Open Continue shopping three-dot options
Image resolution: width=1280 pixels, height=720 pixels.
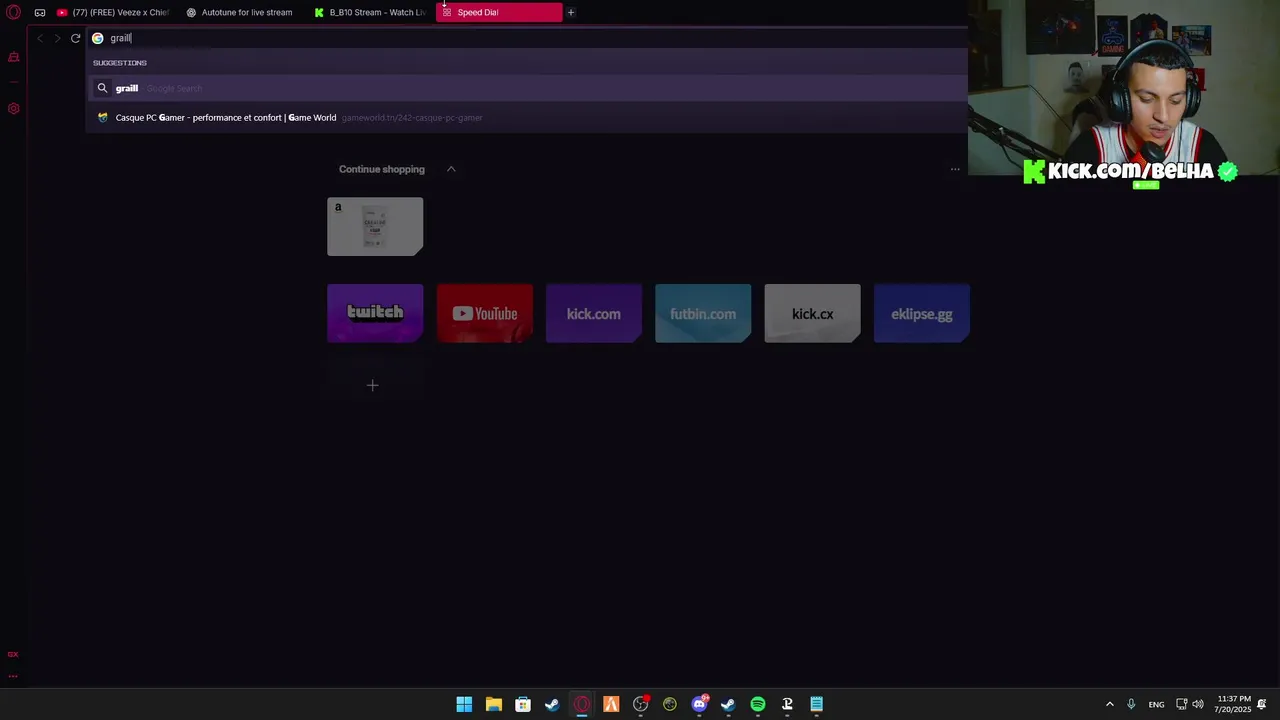(x=955, y=169)
